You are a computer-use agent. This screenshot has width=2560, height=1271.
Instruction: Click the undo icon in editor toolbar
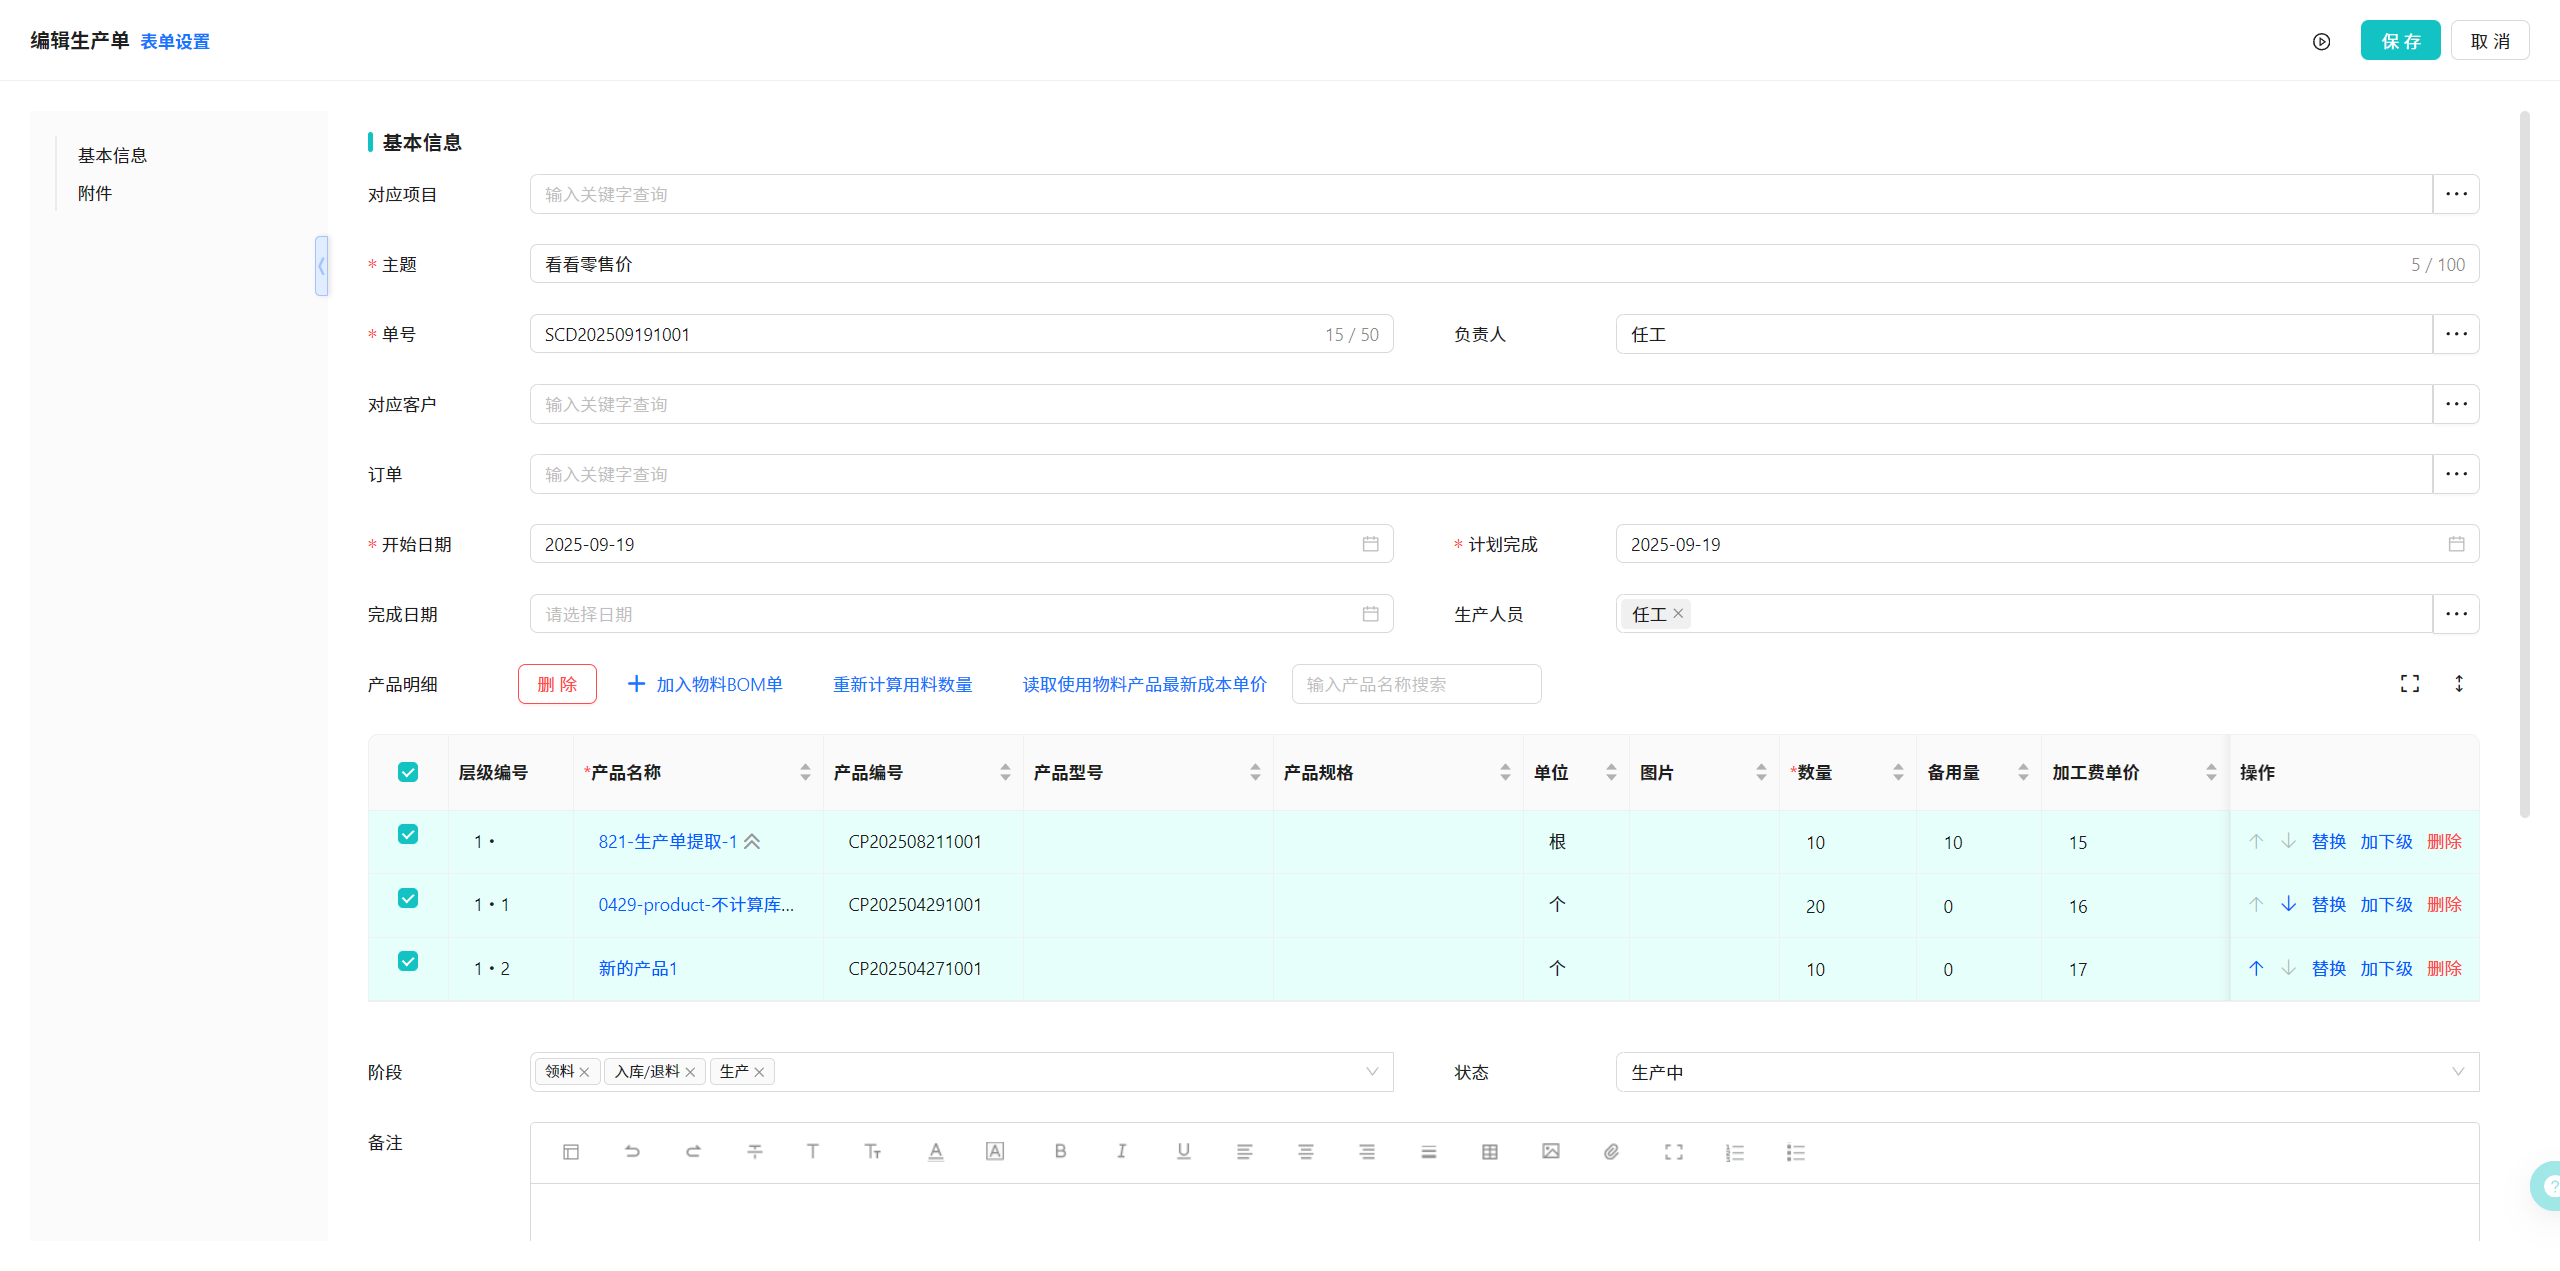pyautogui.click(x=632, y=1152)
